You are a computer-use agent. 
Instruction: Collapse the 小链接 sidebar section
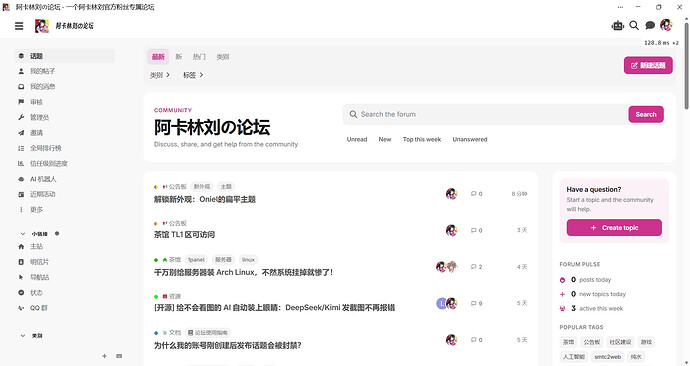point(34,234)
